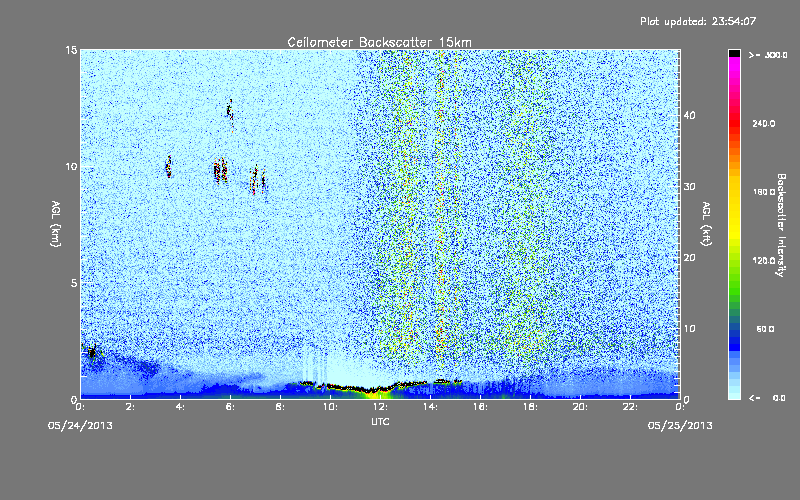Click the cloud echo at 10 km near 3:30 UTC

[169, 167]
